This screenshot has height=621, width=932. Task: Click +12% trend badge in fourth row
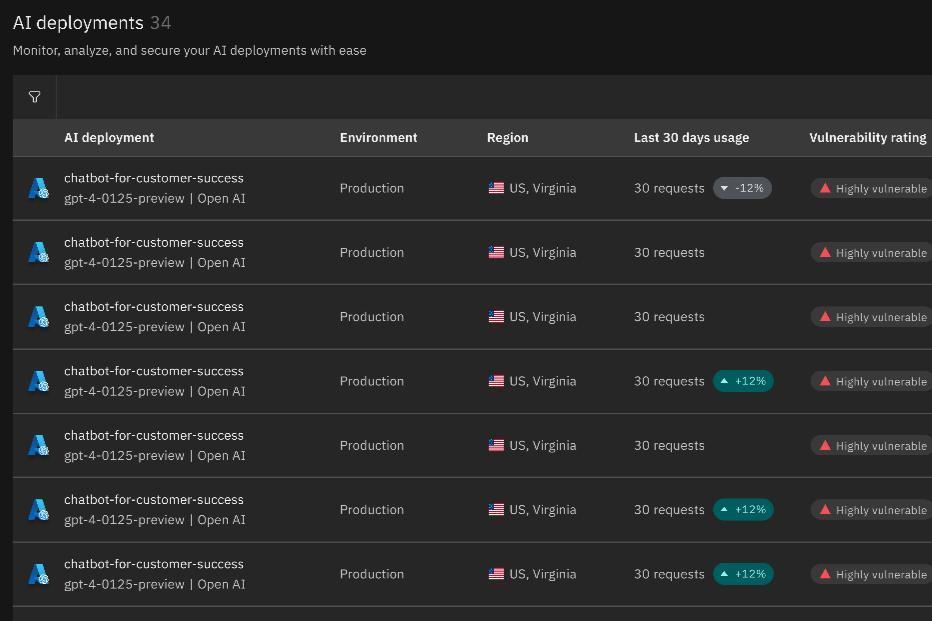point(743,381)
